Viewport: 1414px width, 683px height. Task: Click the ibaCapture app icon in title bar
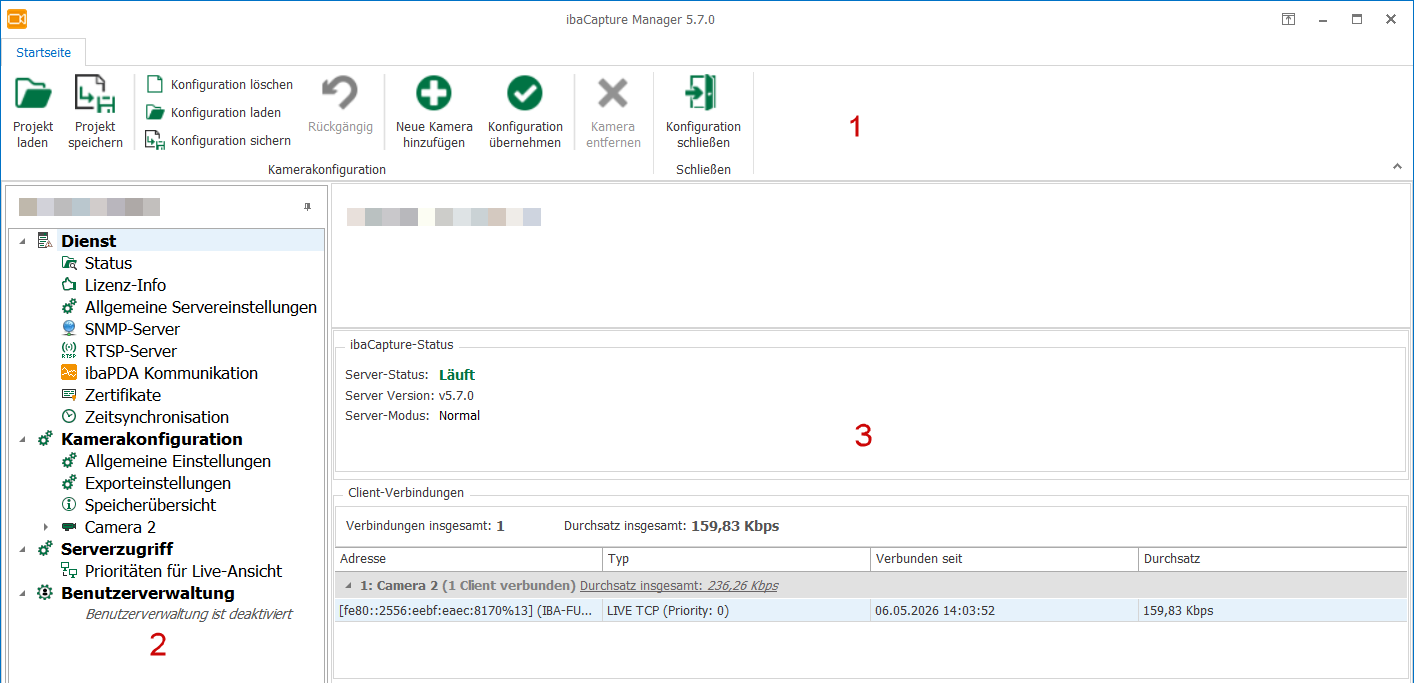(x=17, y=19)
